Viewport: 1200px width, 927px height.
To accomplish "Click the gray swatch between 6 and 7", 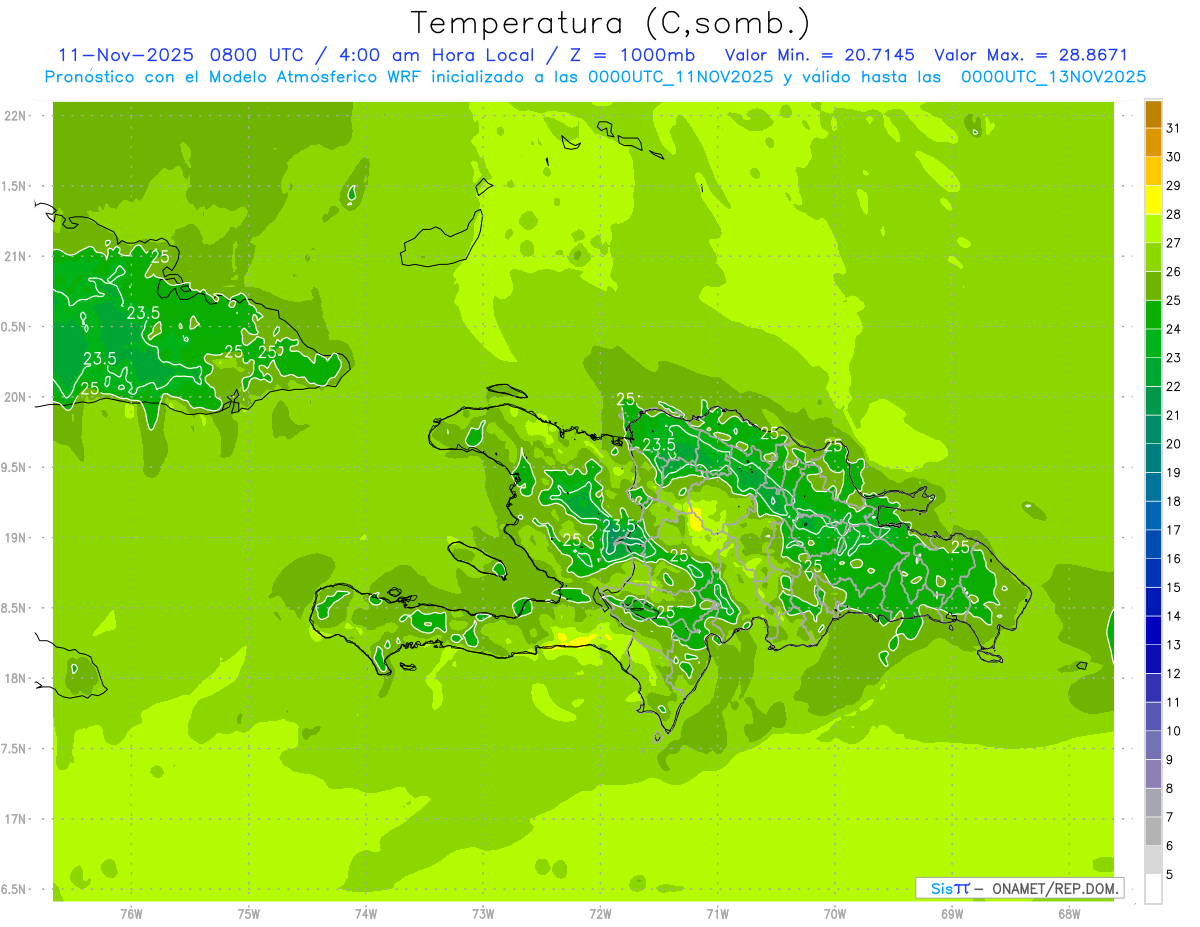I will coord(1153,832).
